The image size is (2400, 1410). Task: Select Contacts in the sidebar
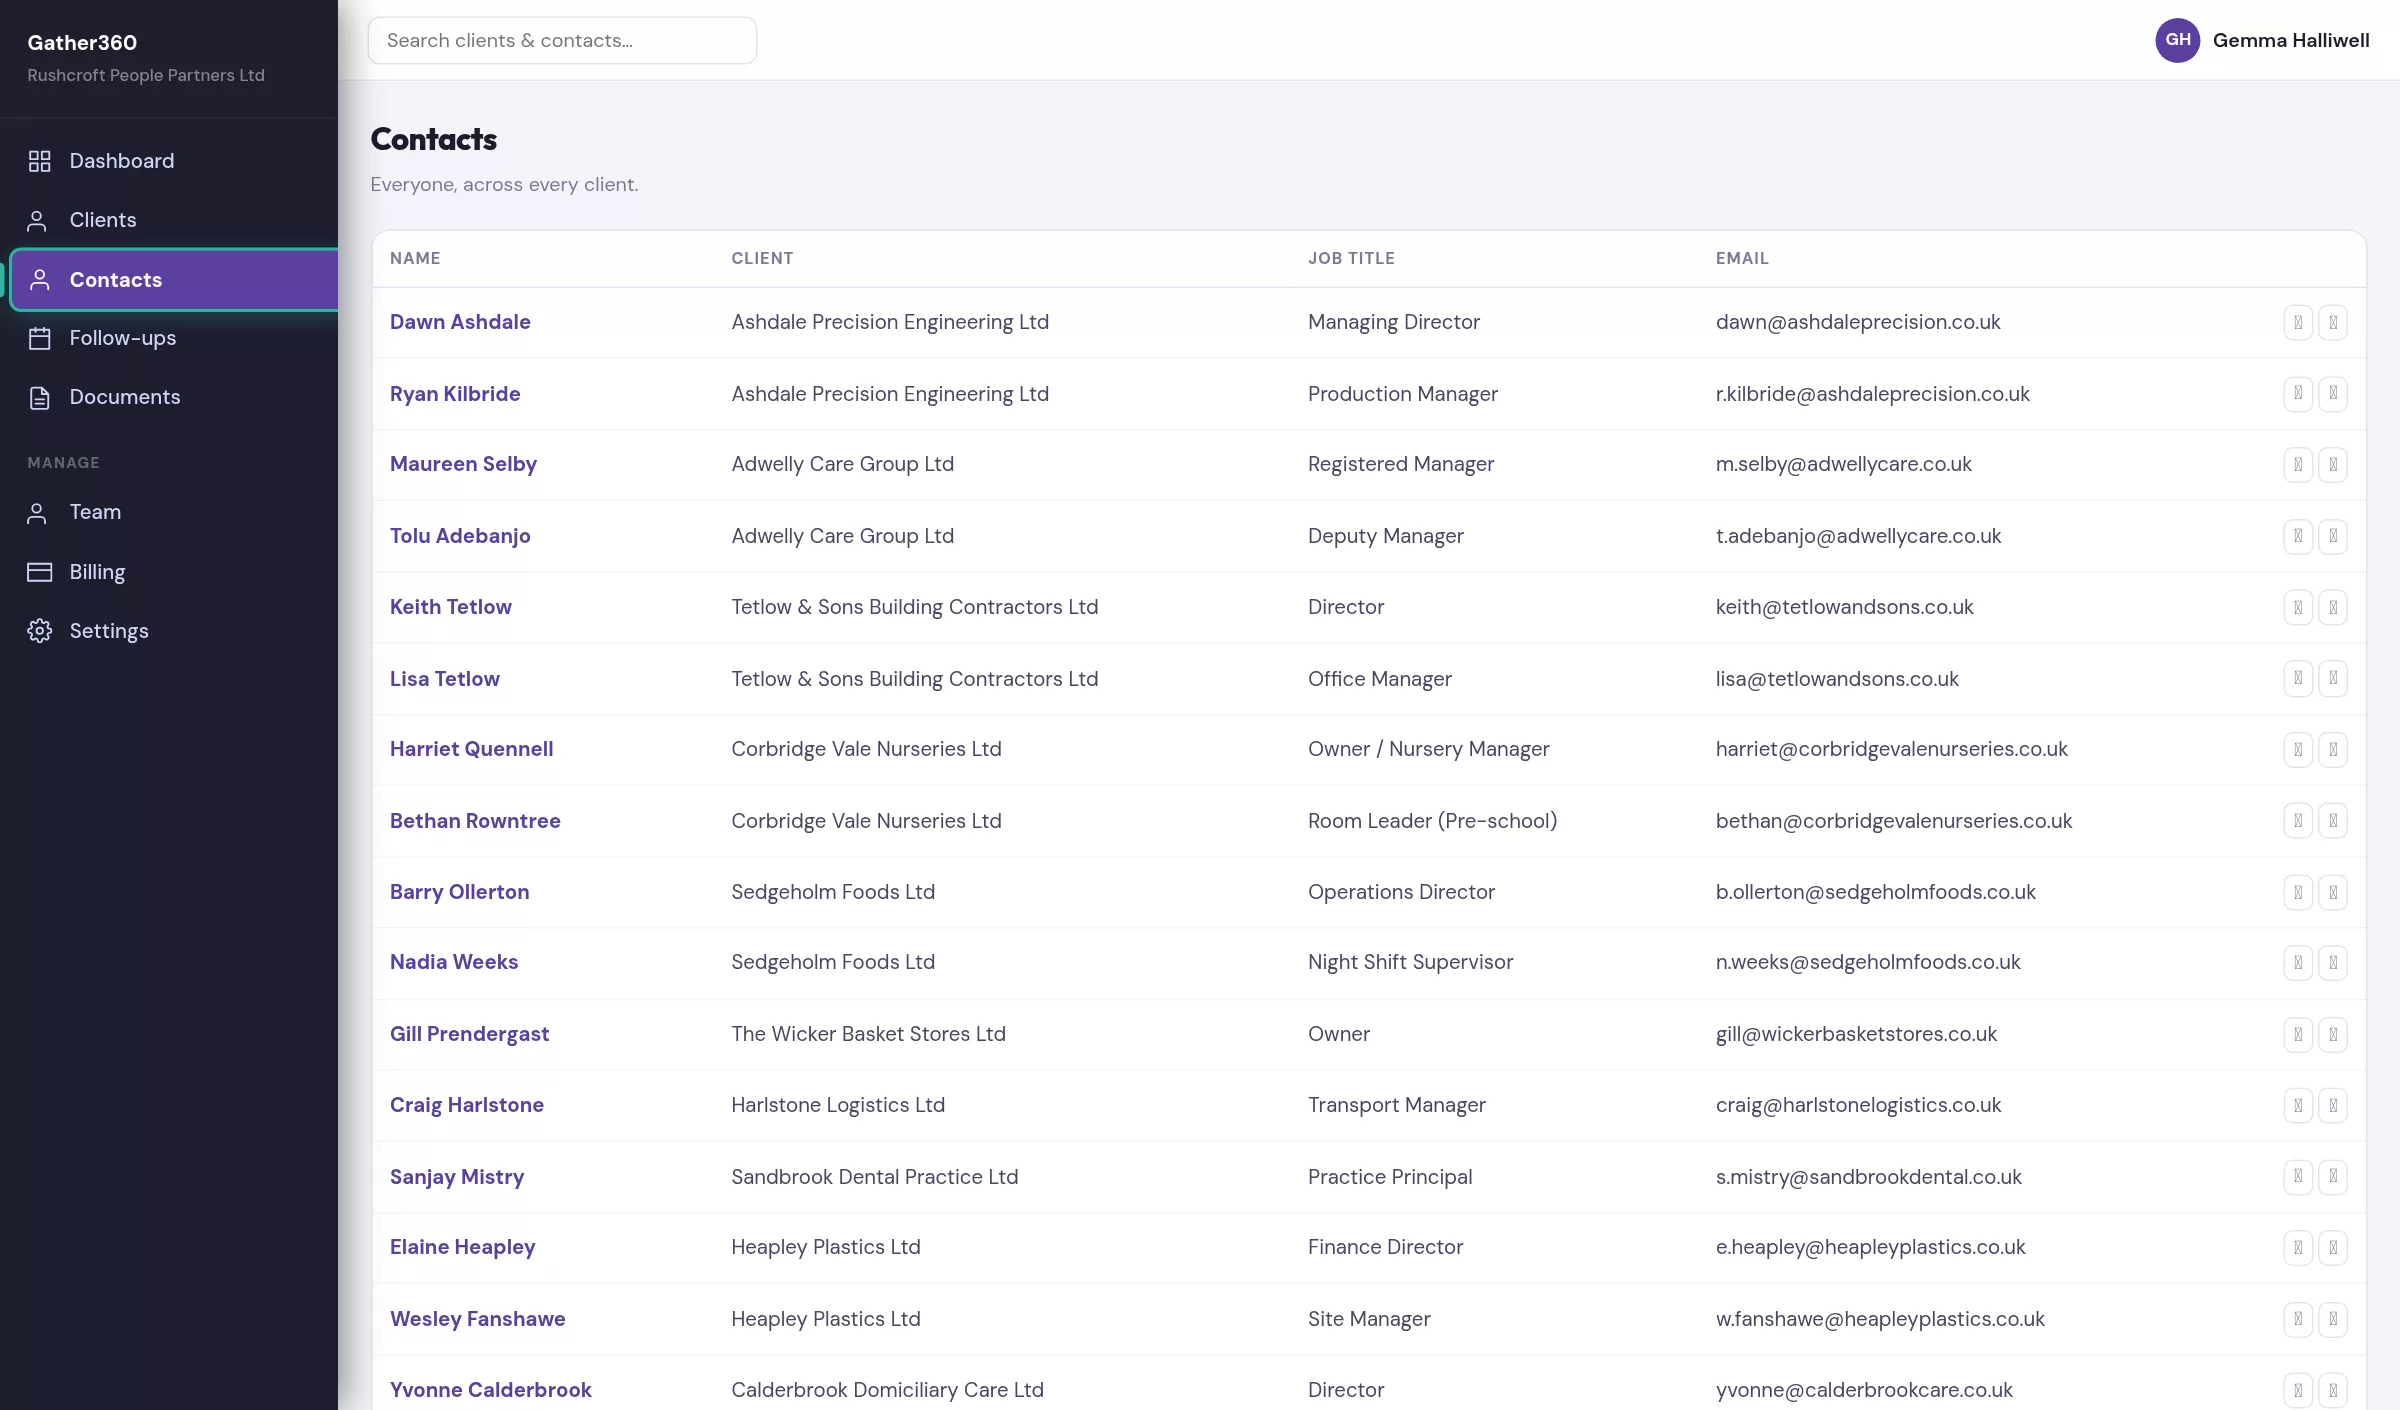pyautogui.click(x=175, y=280)
